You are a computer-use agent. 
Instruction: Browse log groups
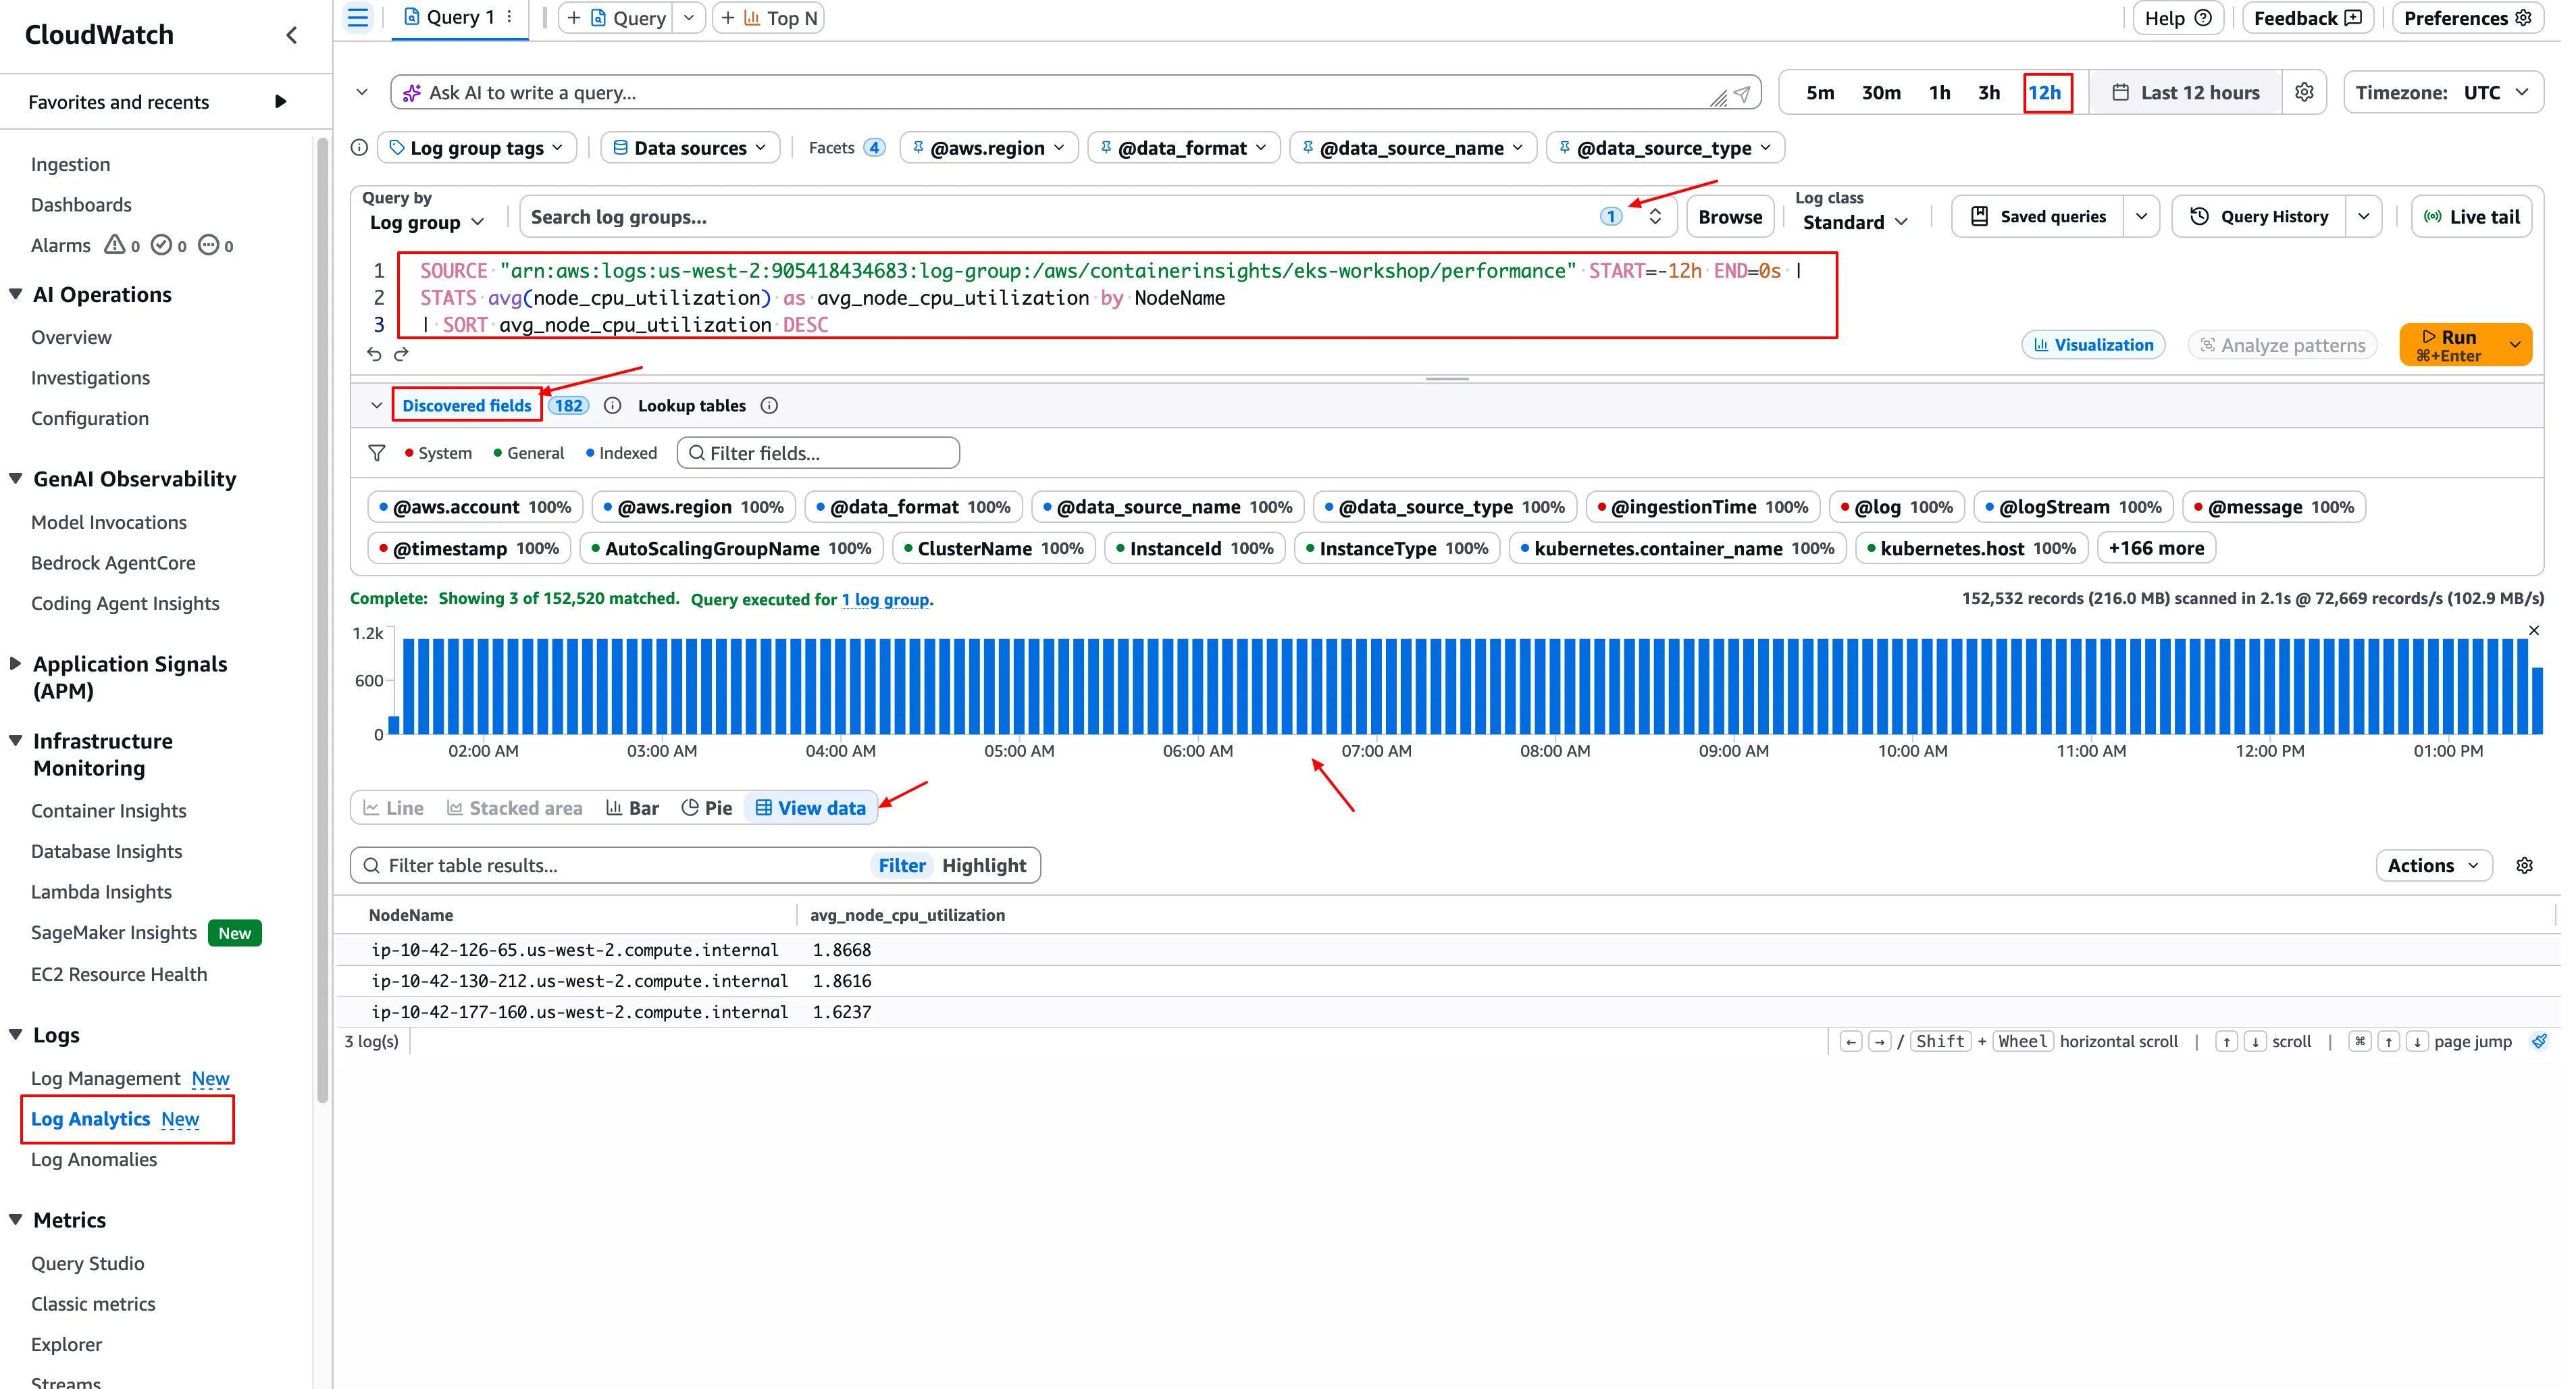click(1730, 217)
